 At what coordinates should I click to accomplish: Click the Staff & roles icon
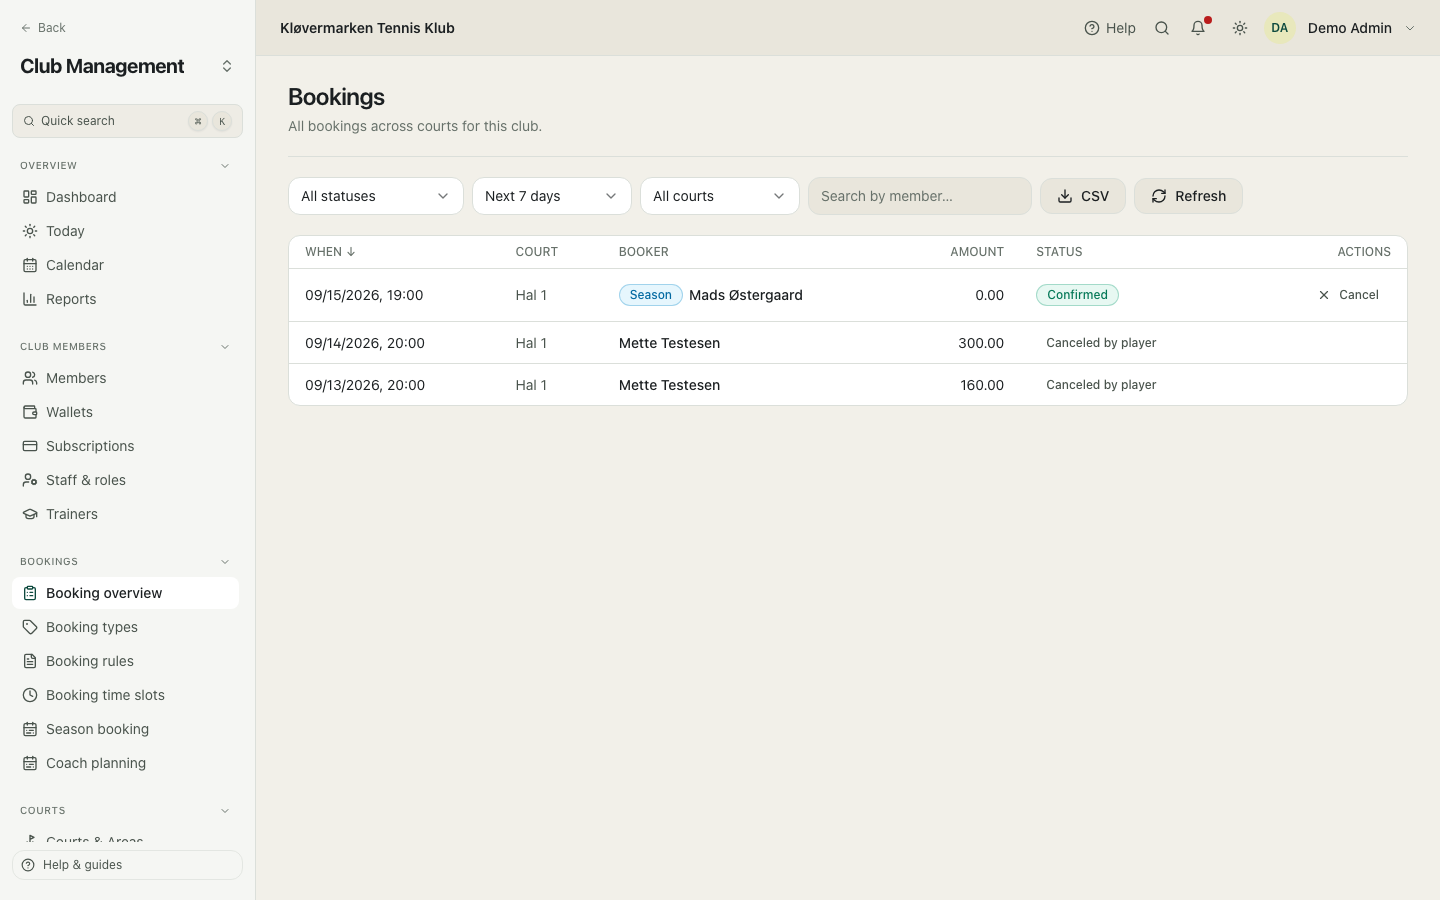coord(30,480)
